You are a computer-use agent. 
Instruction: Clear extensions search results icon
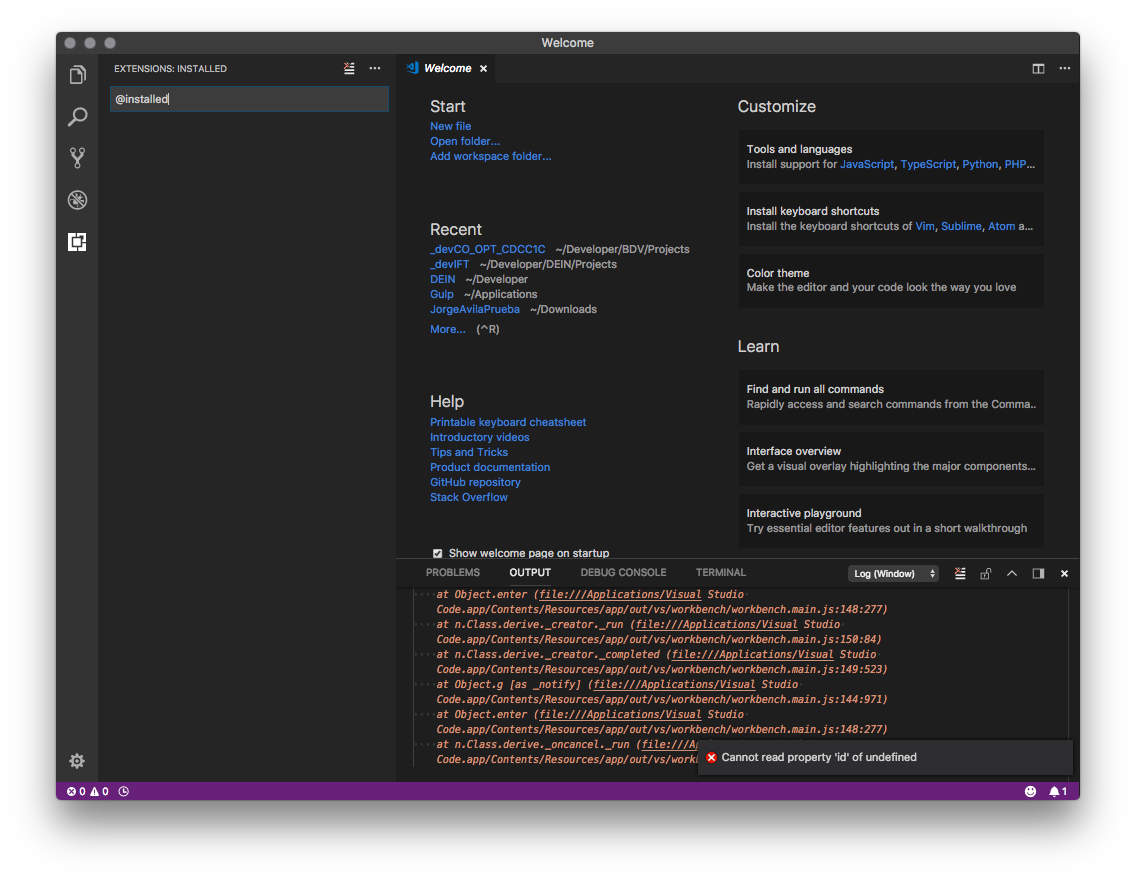[349, 68]
